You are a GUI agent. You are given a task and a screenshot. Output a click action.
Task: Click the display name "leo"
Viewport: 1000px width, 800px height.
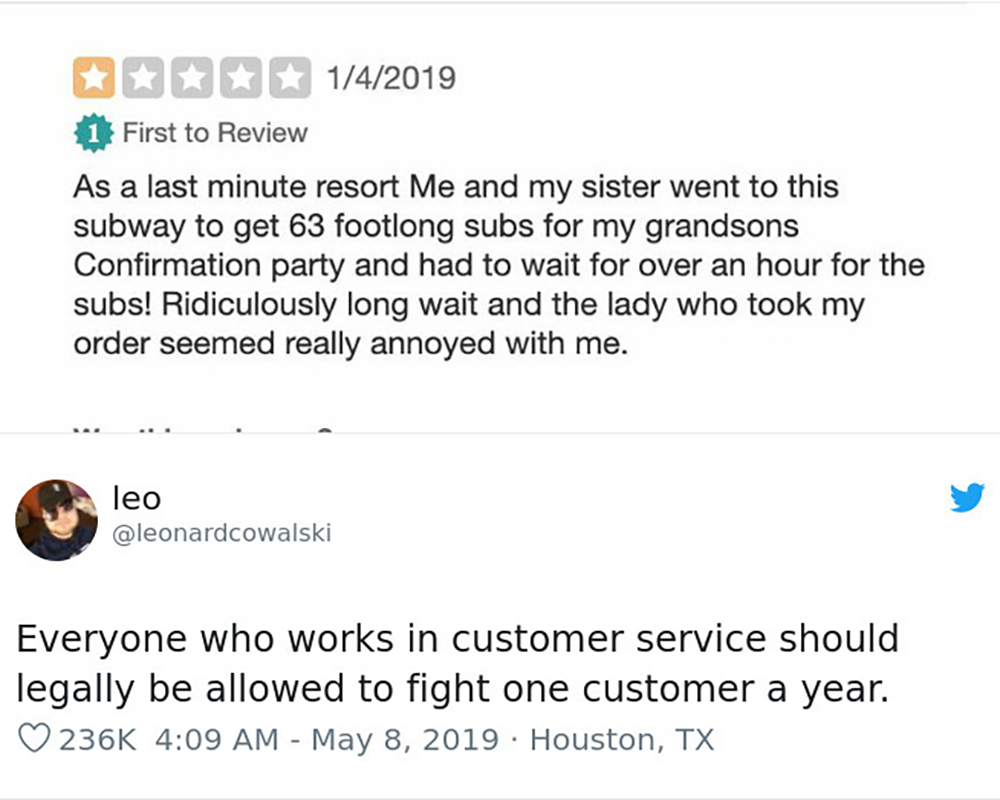point(138,497)
